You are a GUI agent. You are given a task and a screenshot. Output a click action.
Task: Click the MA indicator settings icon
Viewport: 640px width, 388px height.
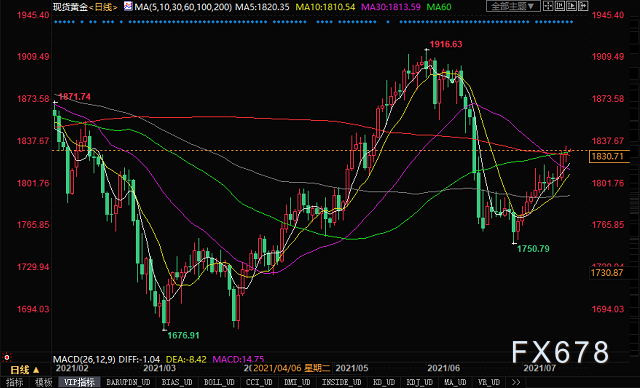pyautogui.click(x=128, y=6)
